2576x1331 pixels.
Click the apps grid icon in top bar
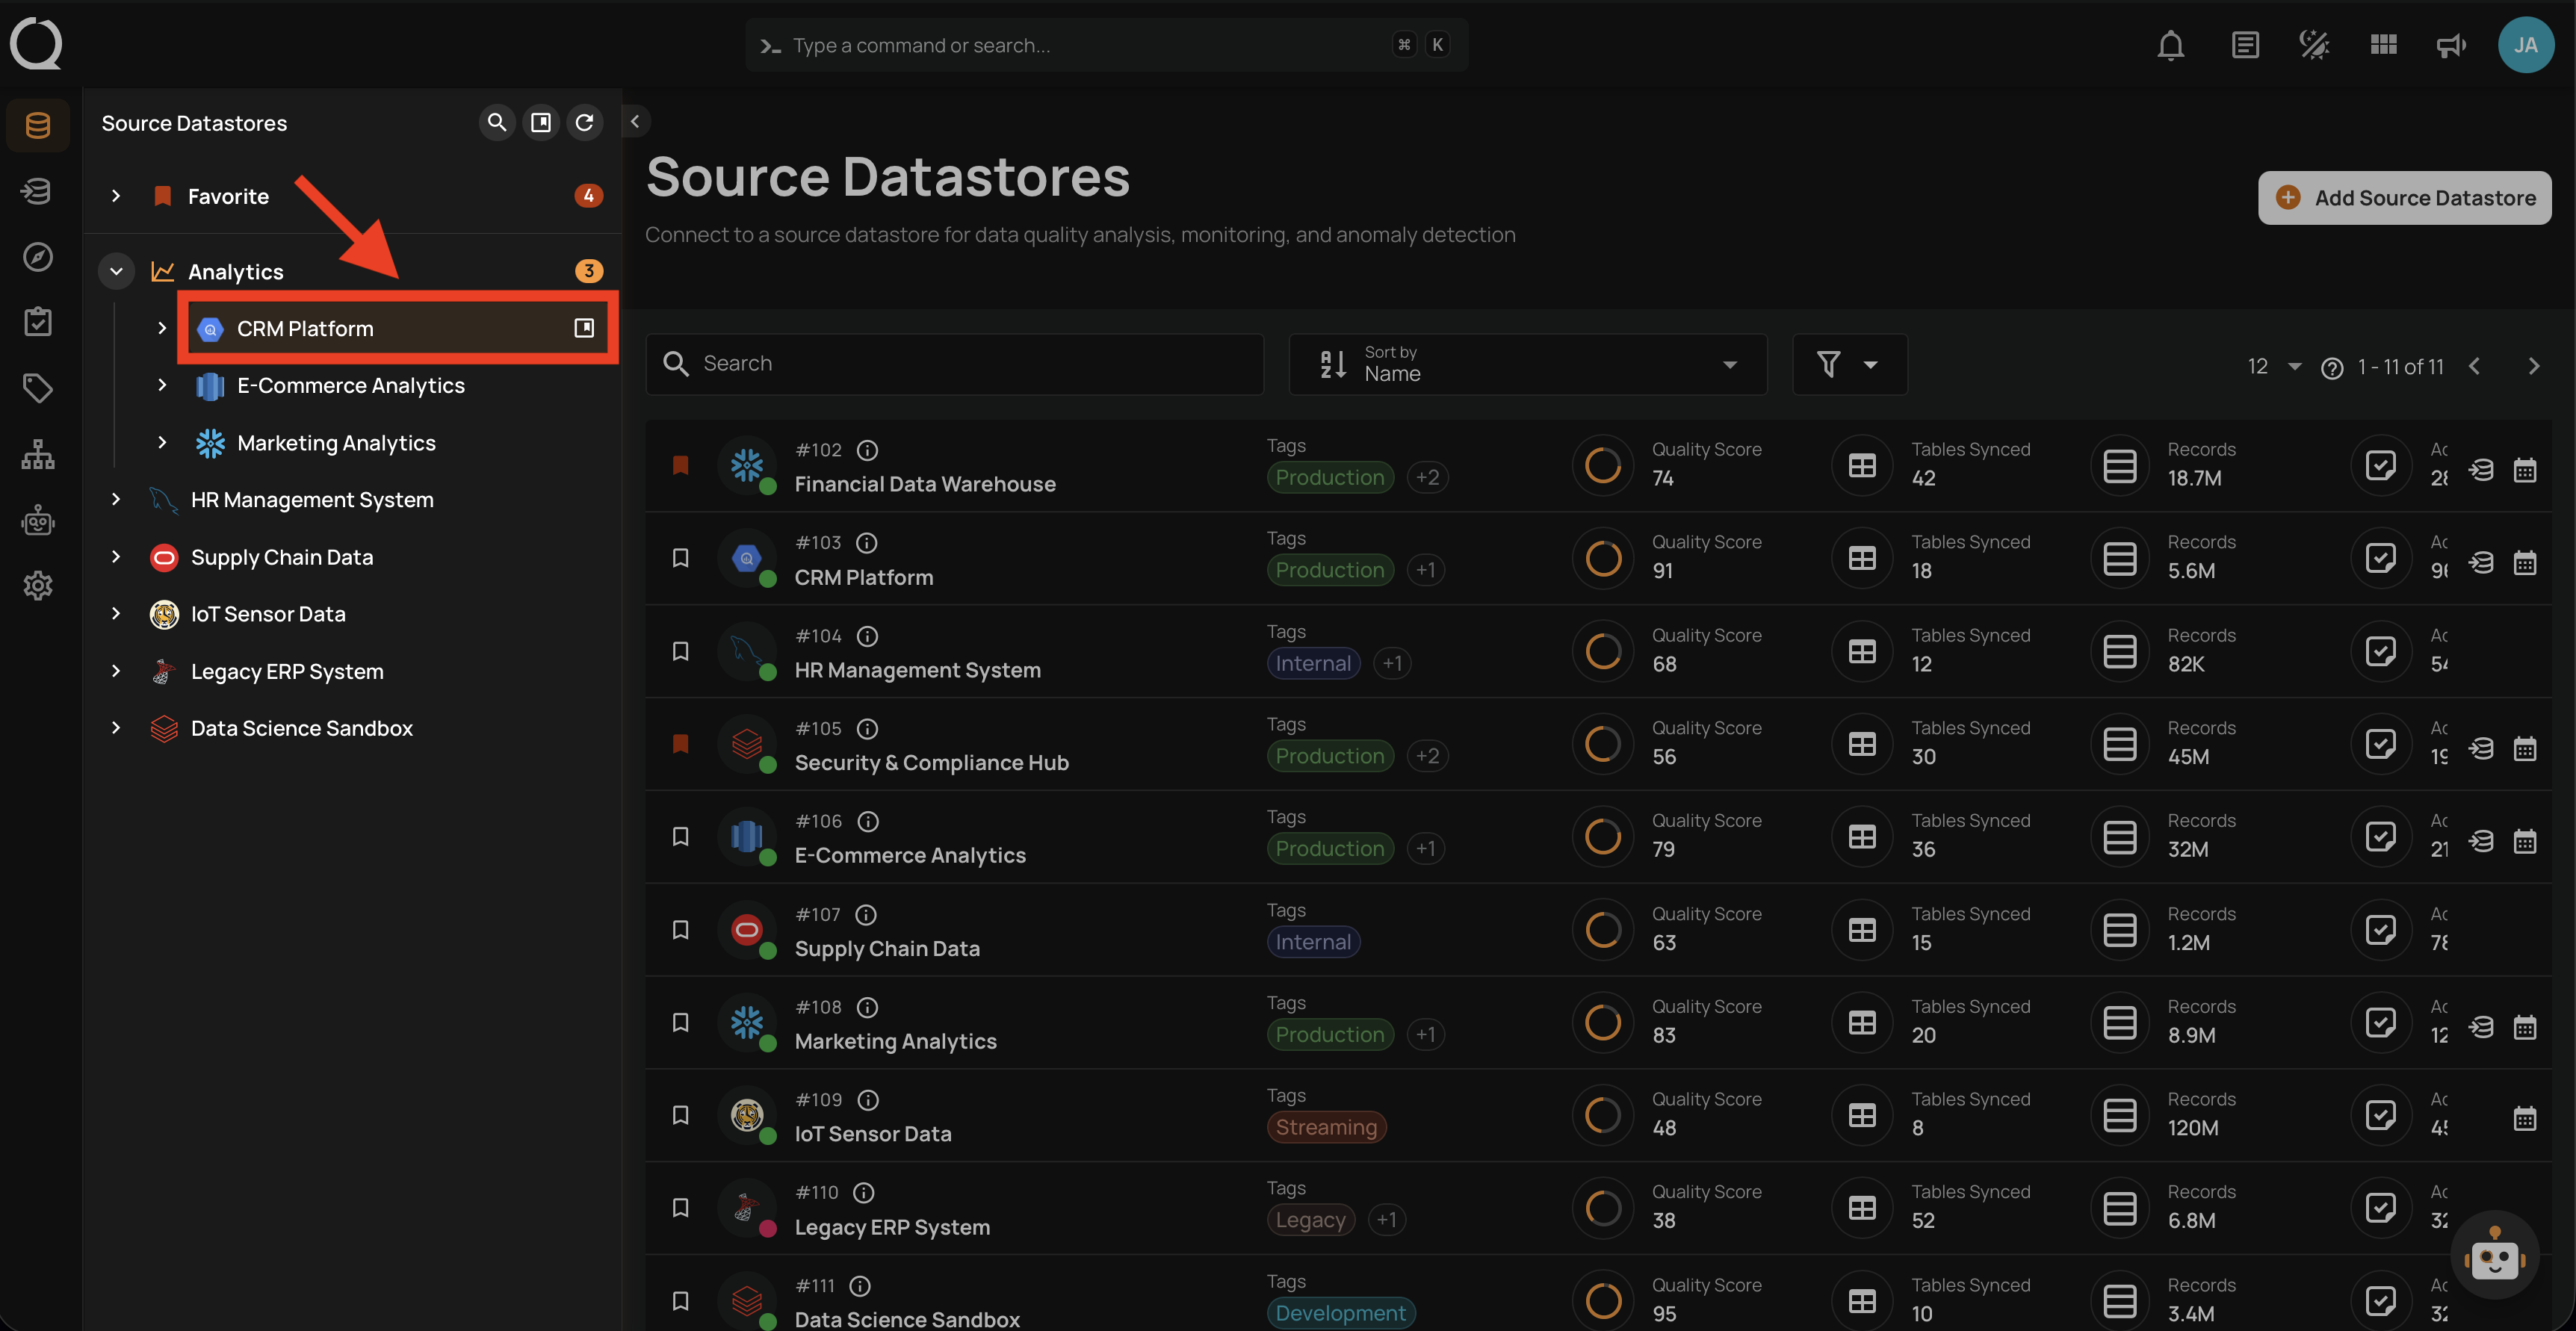pos(2383,45)
